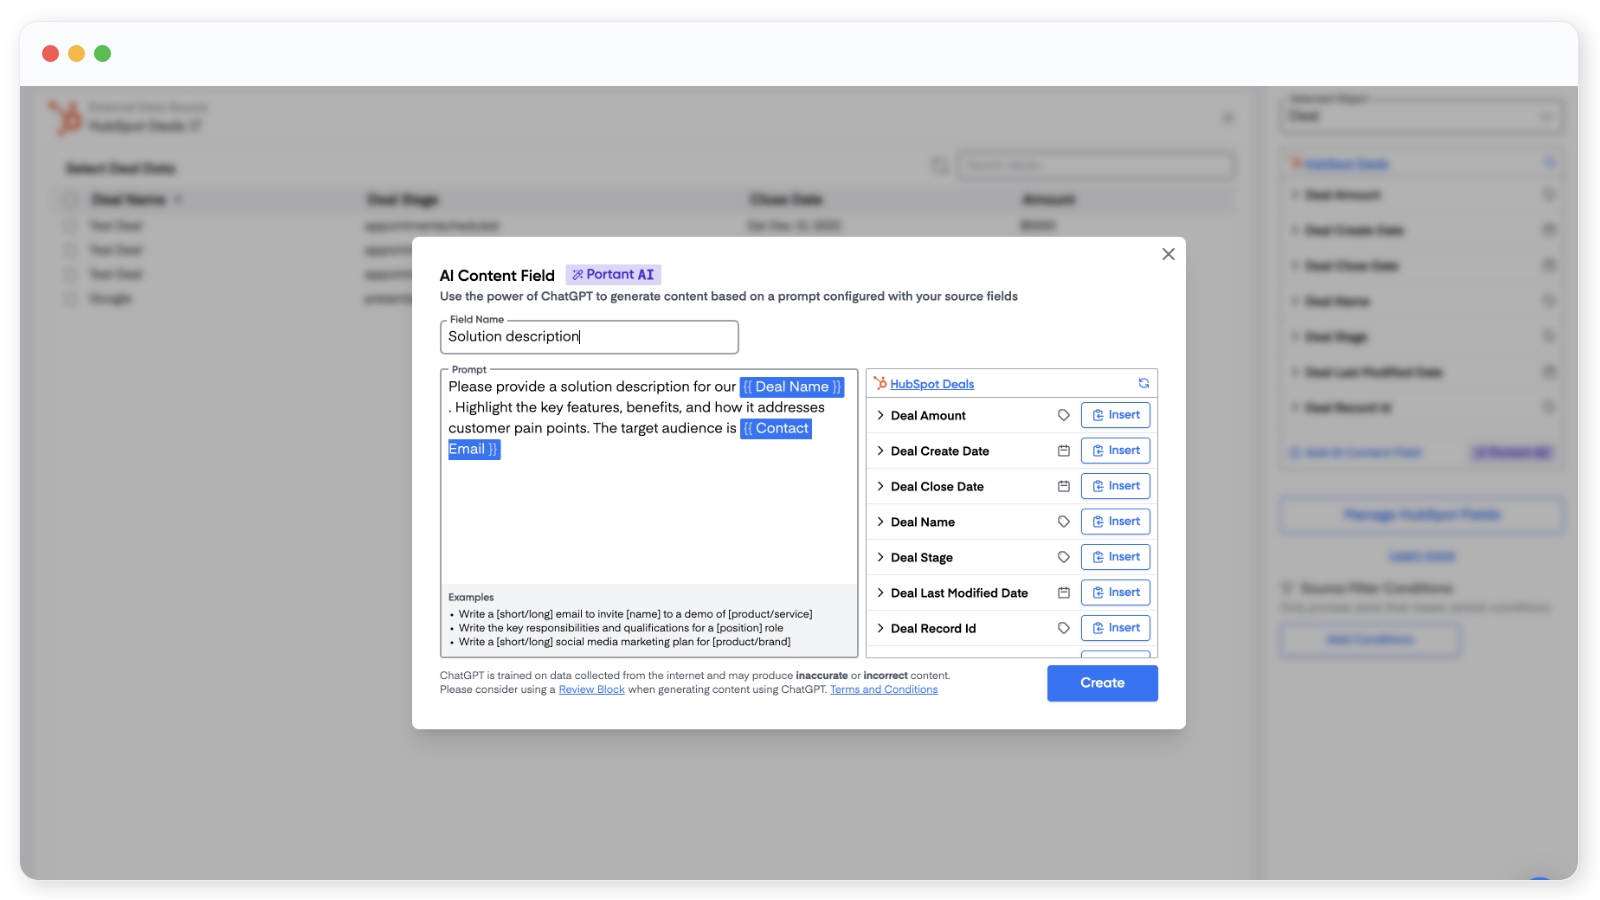Expand the Deal Stage field row
This screenshot has height=900, width=1600.
click(880, 557)
